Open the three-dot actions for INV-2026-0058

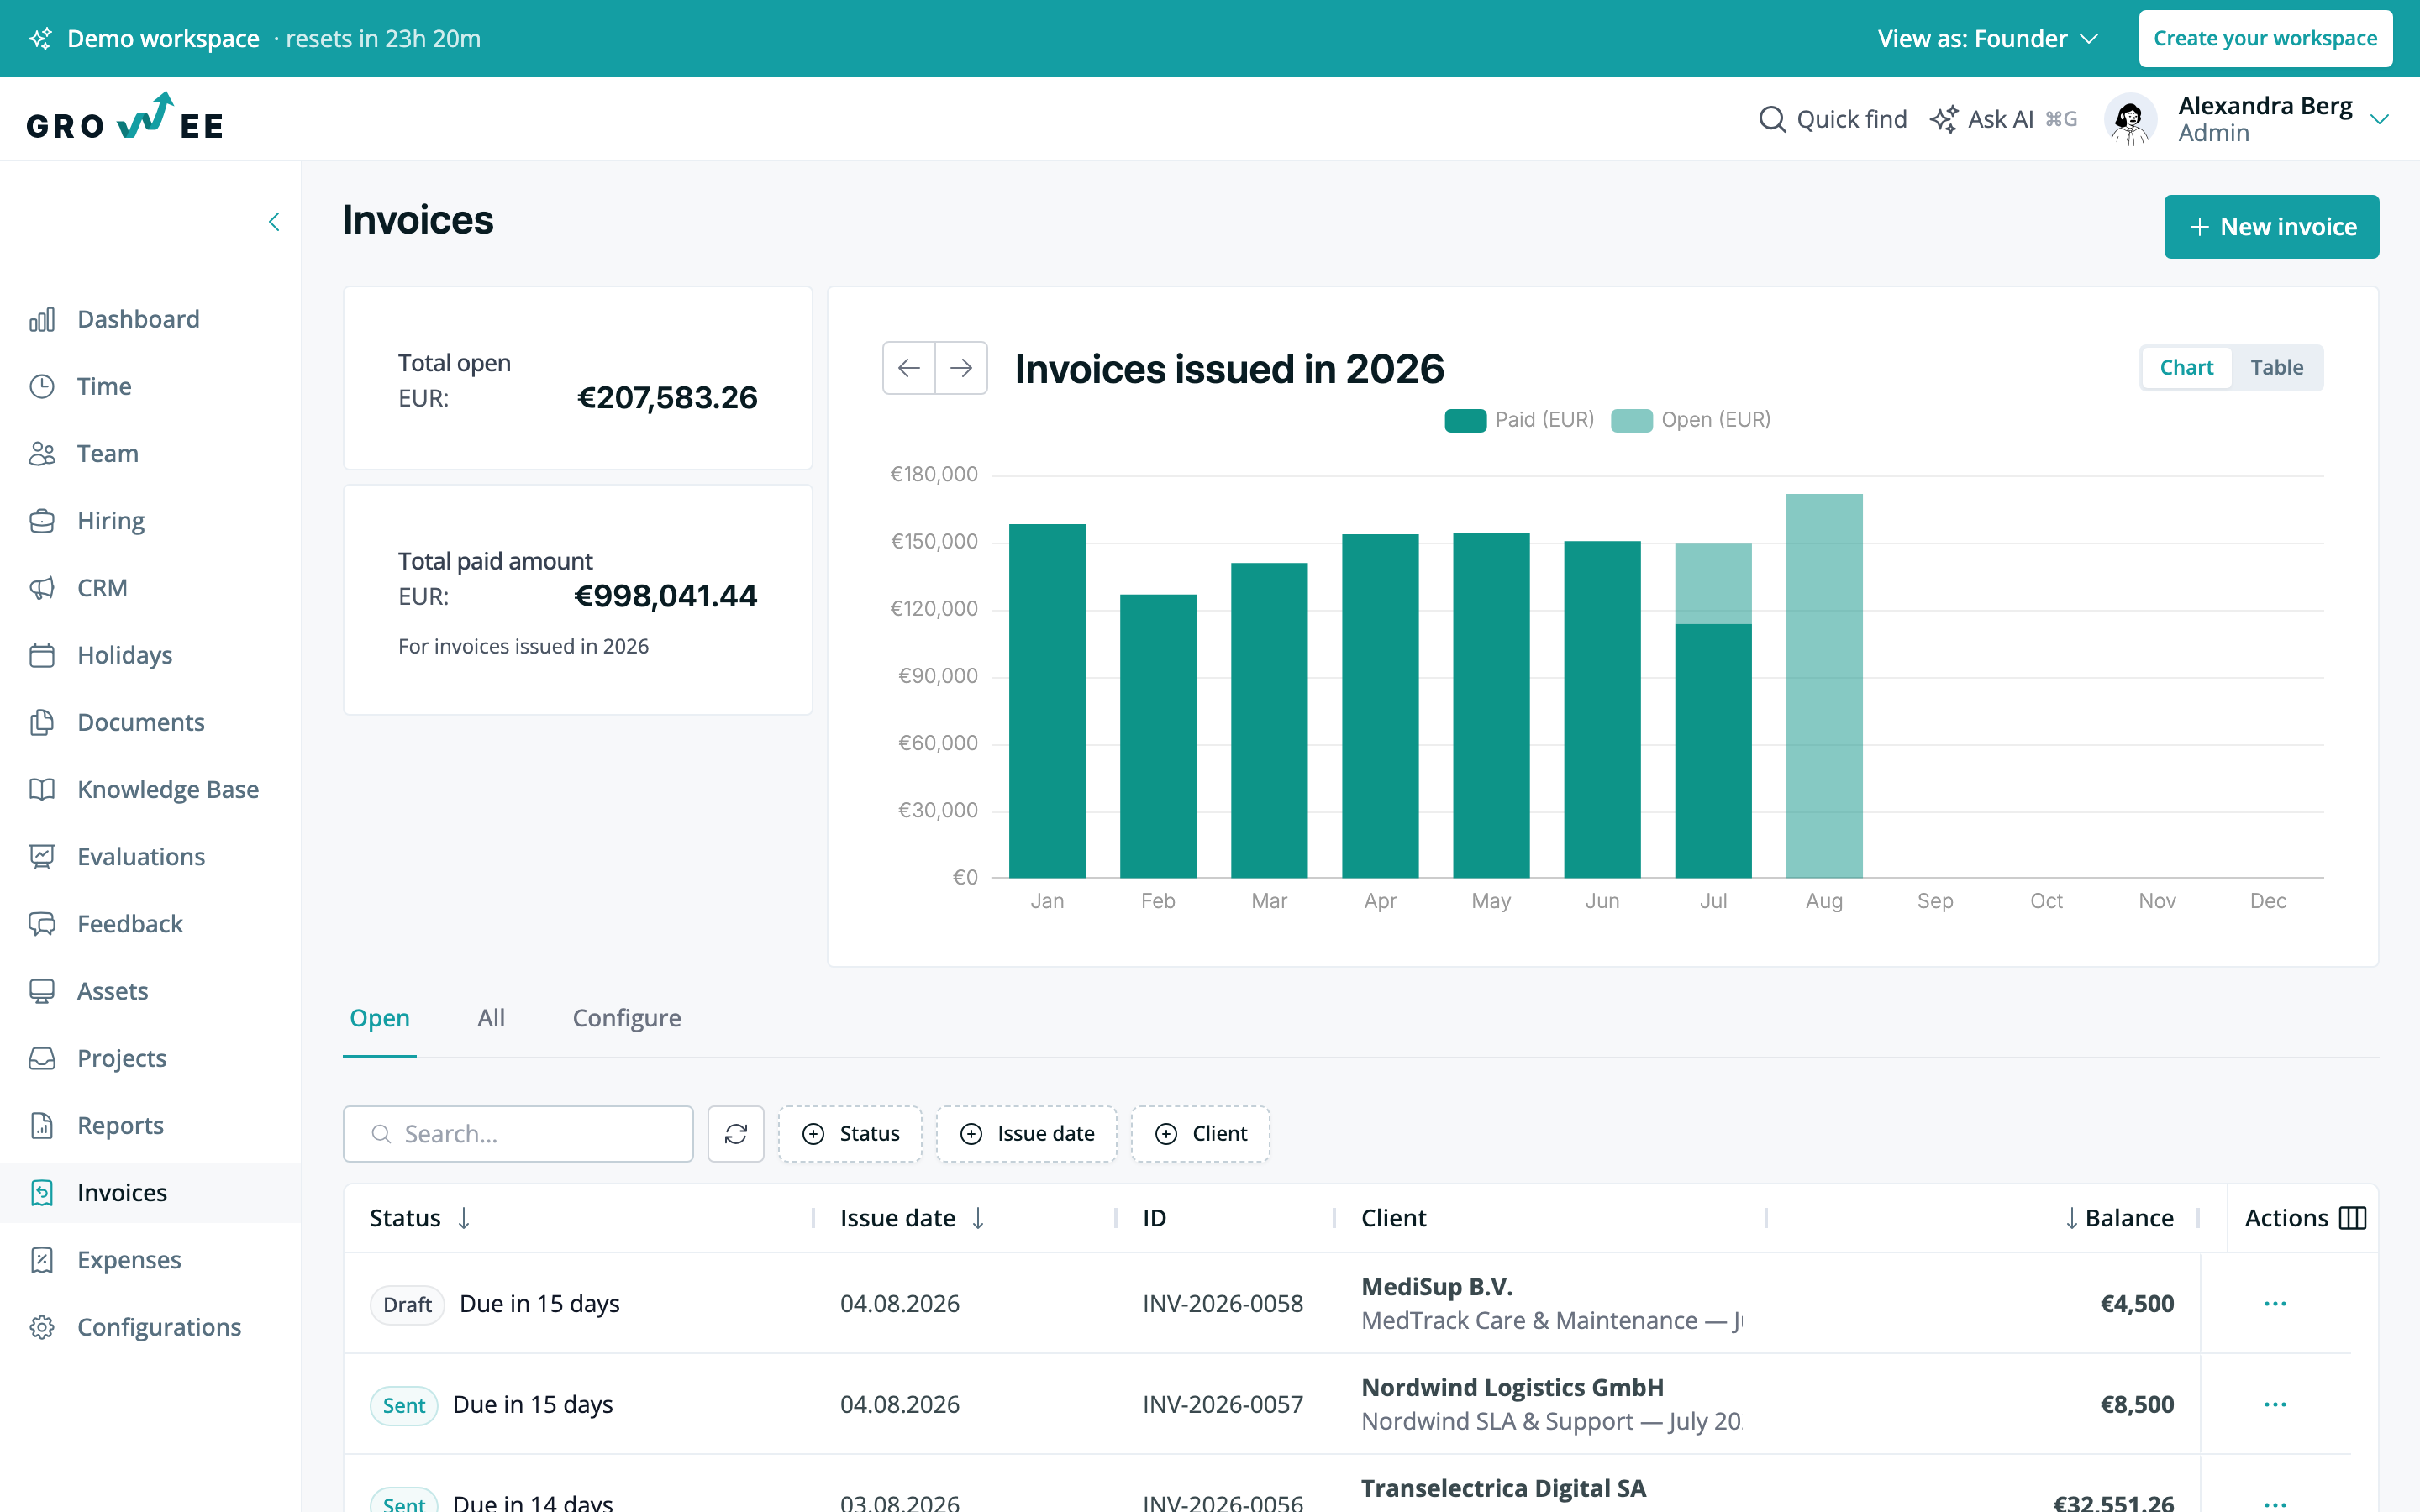(x=2275, y=1303)
